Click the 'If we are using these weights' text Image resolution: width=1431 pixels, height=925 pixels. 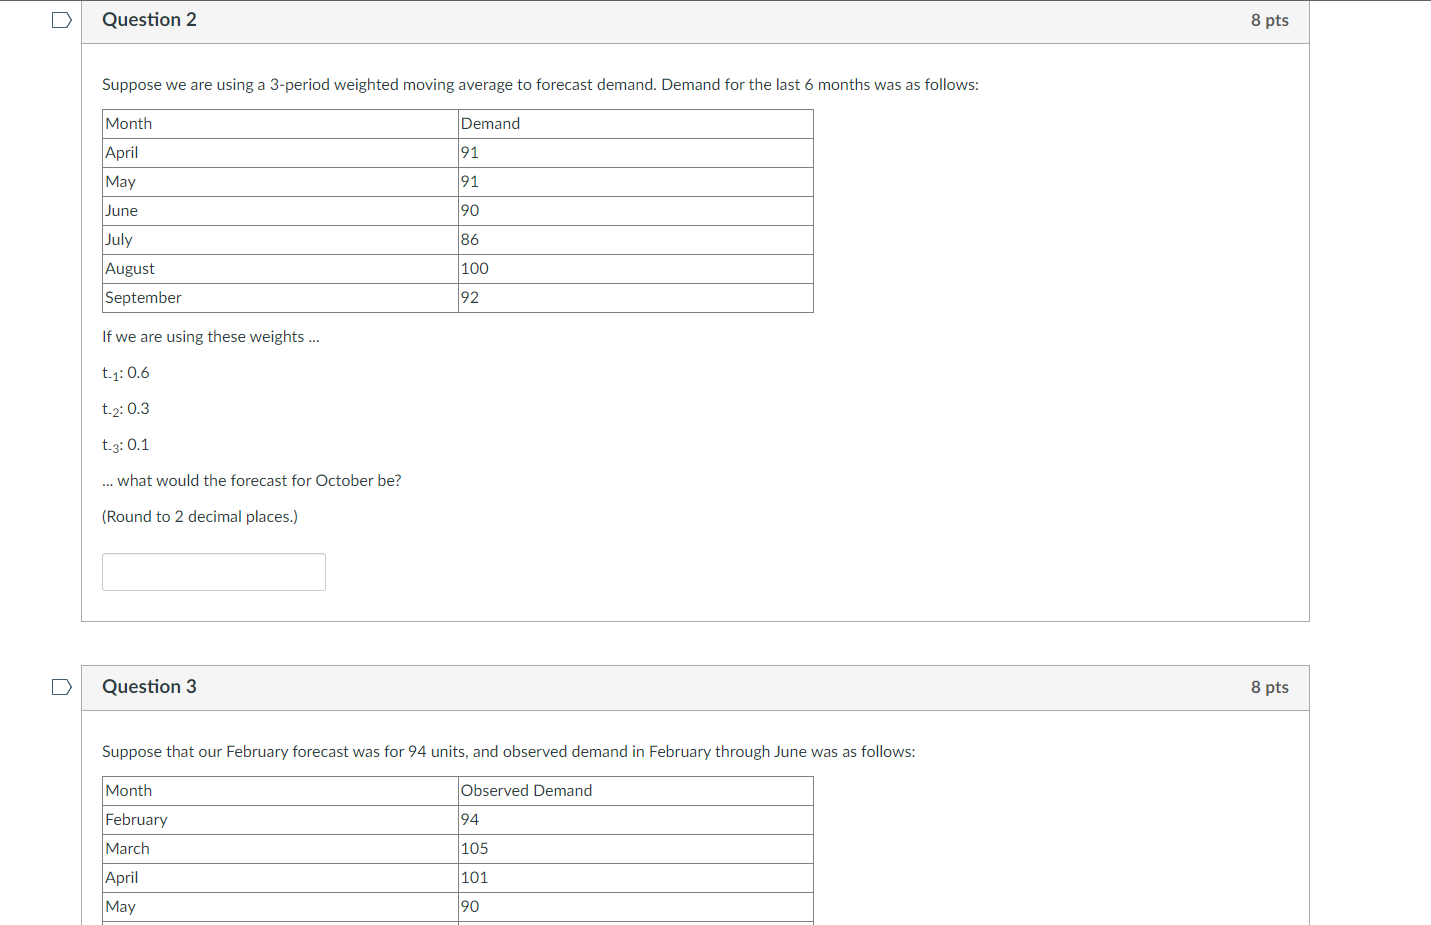(211, 337)
